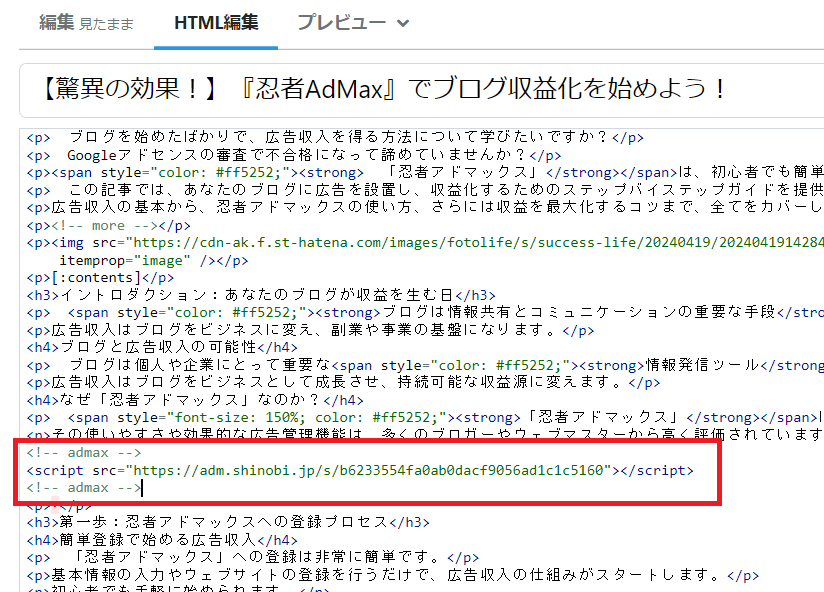Click the line 'ブログを始めたばかりで'

(x=335, y=138)
